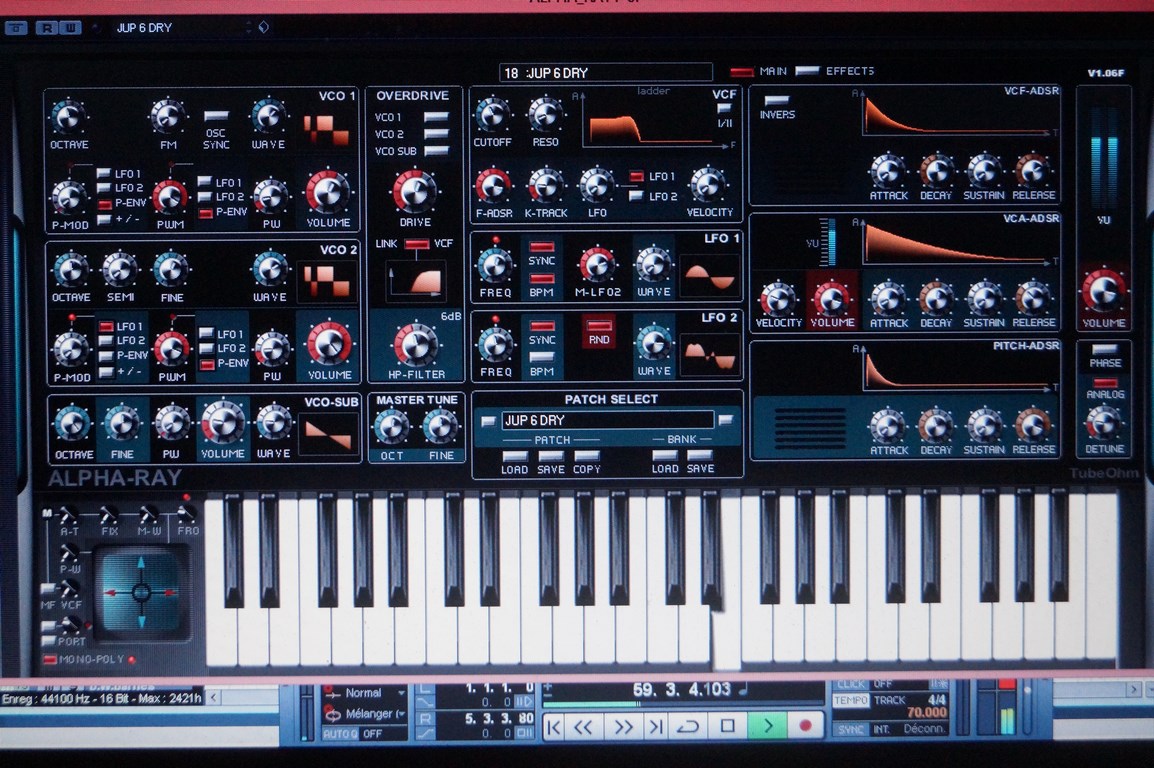The image size is (1154, 768).
Task: Click Go to Start transport button
Action: 554,727
